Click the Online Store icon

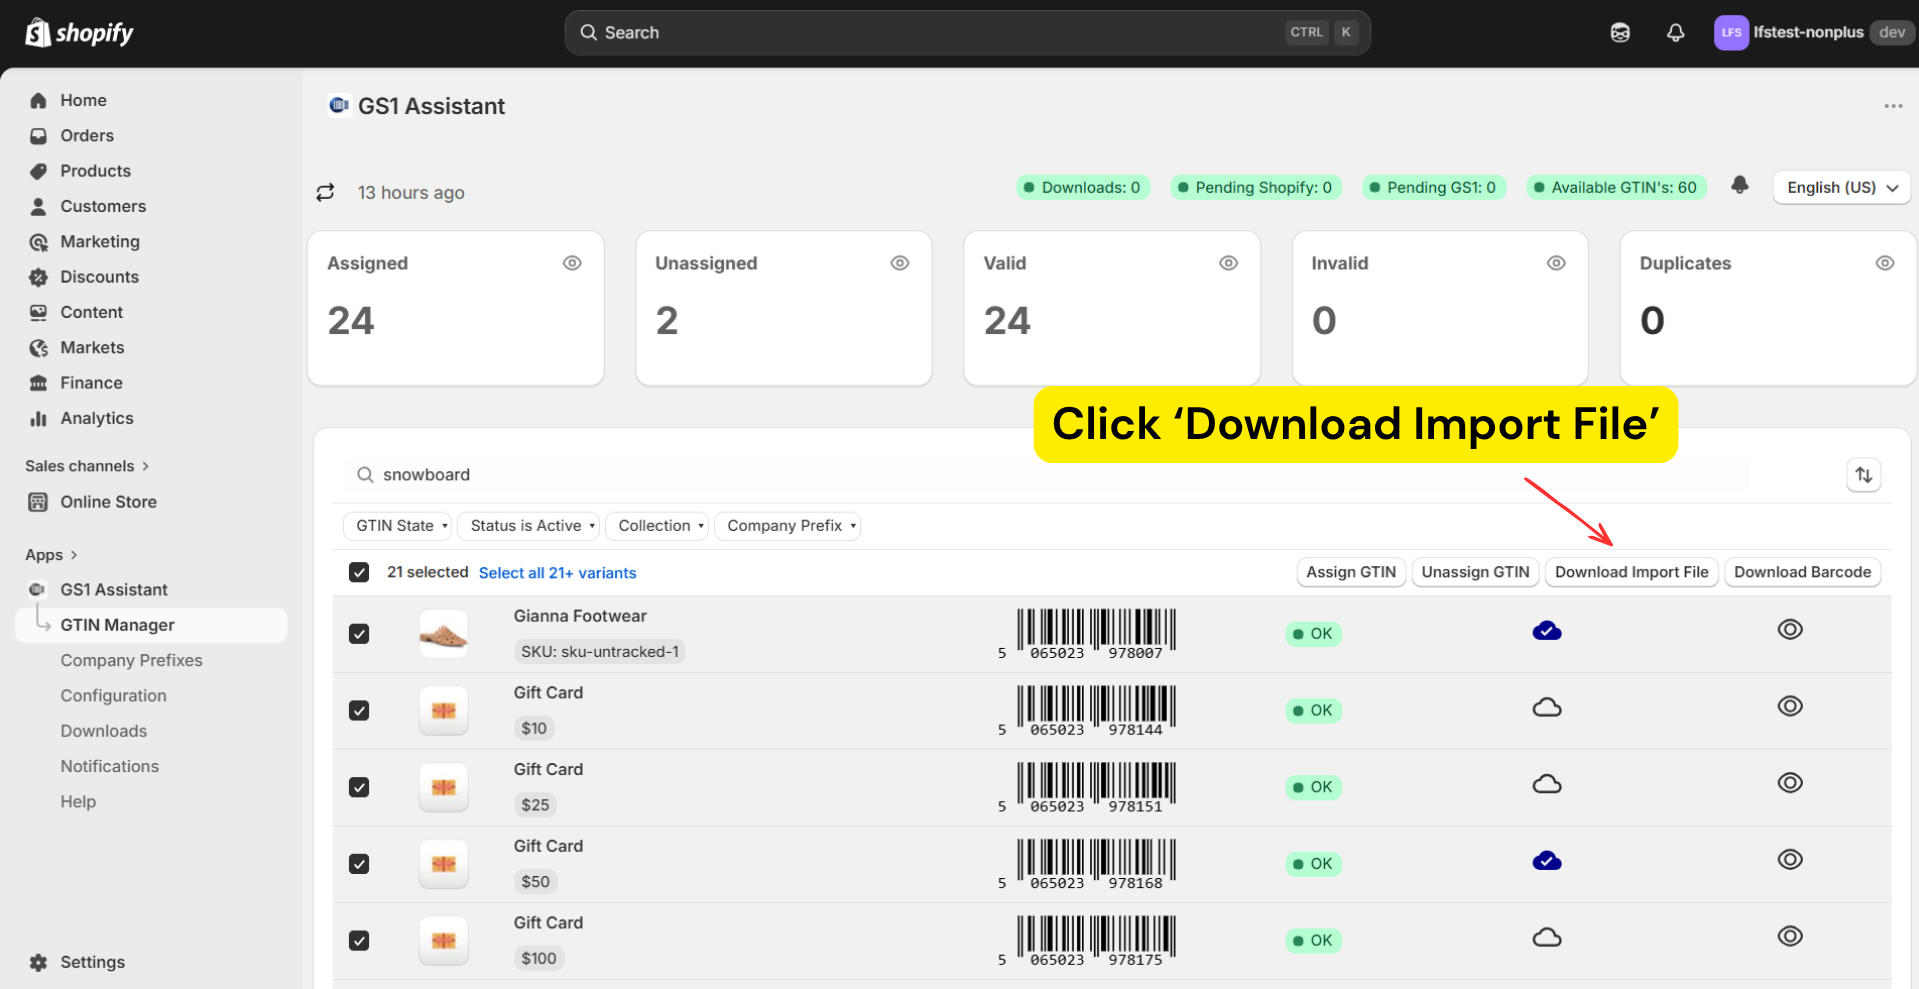[38, 502]
